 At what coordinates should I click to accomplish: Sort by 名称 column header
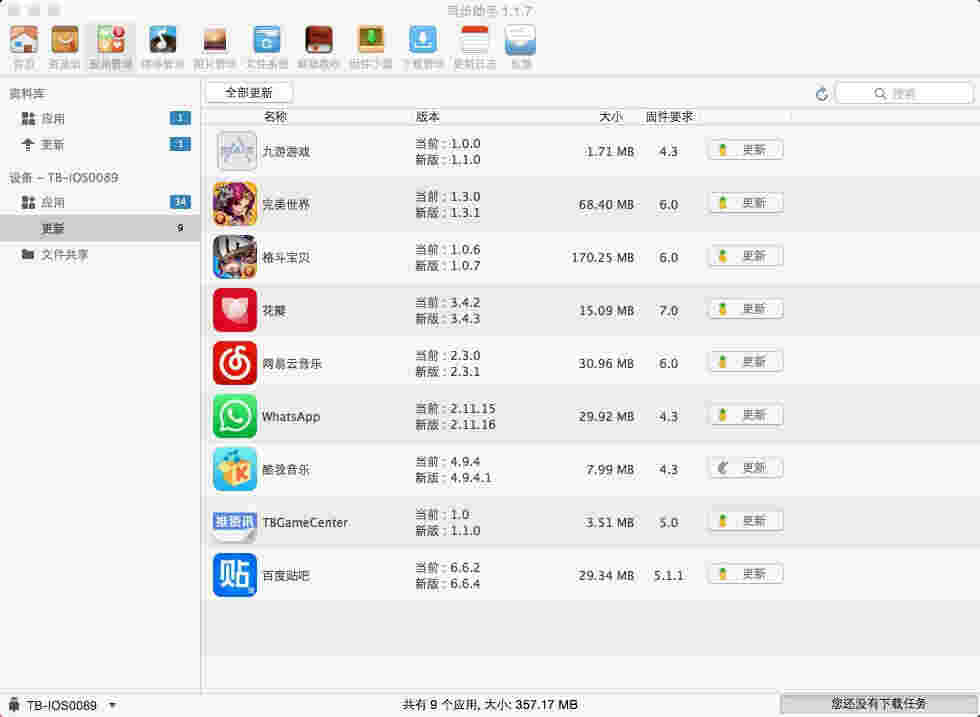click(x=276, y=116)
